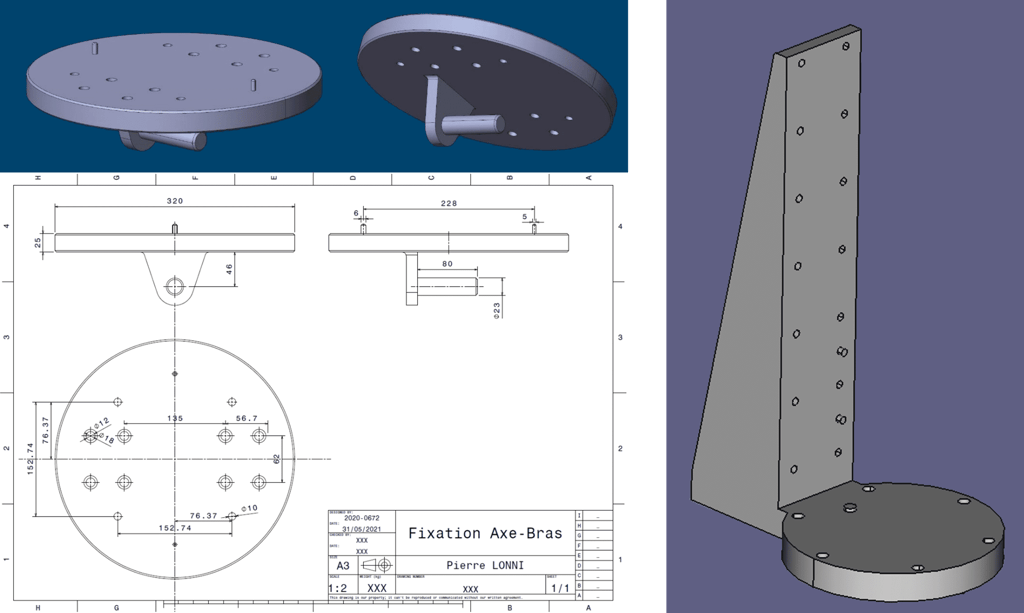Click the drawing title "Fixation Axe-Bras"

(485, 533)
